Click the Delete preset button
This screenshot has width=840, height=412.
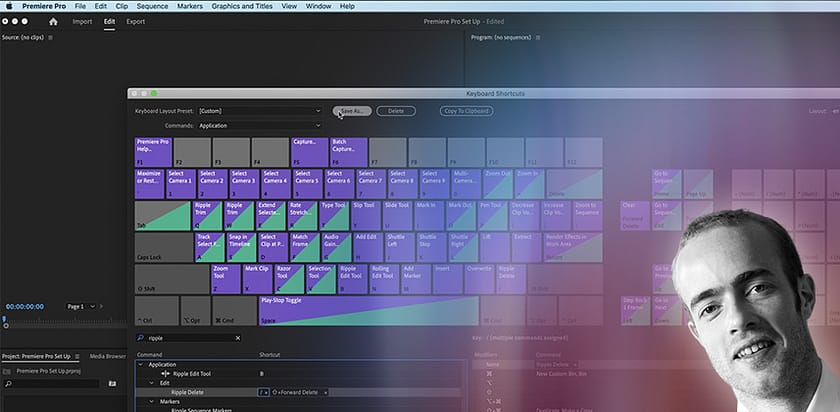396,111
